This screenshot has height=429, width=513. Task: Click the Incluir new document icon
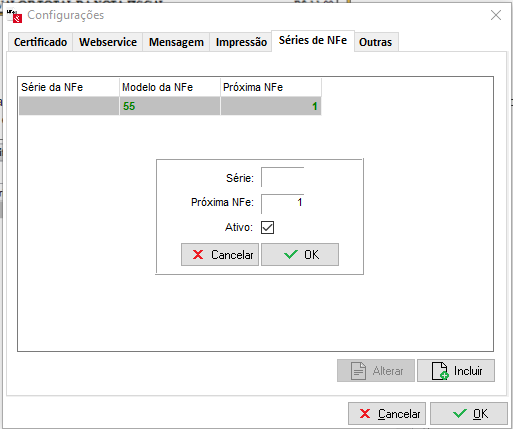440,371
